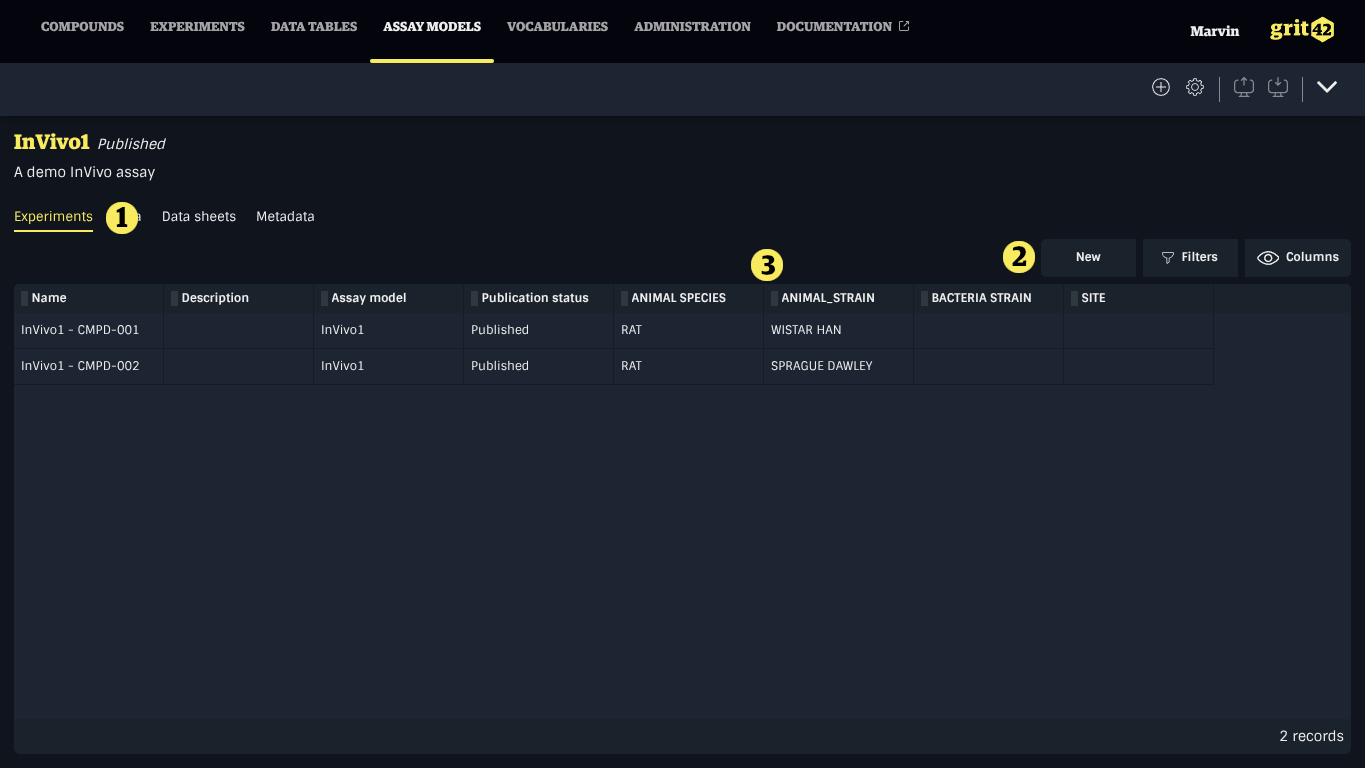Viewport: 1365px width, 768px height.
Task: Open the Vocabularies section
Action: 557,27
